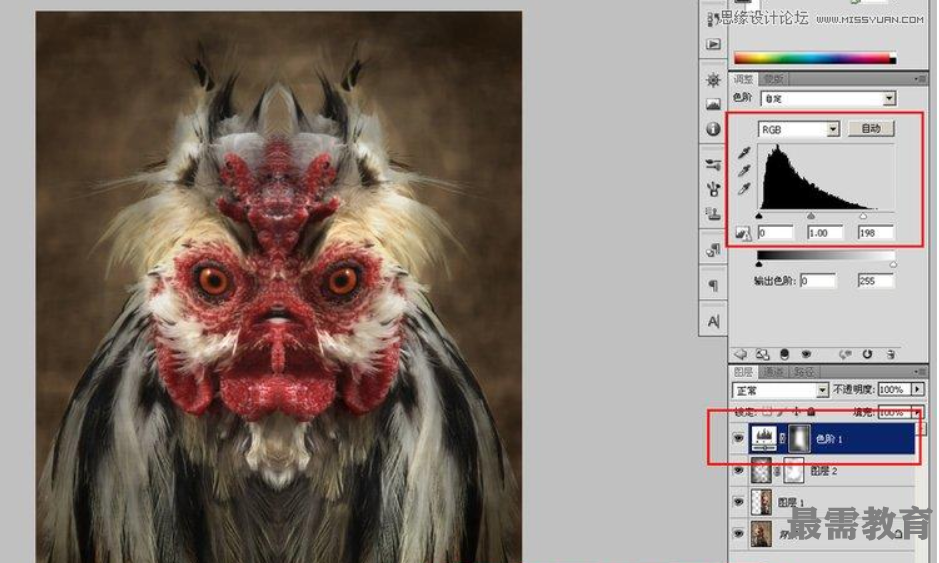The width and height of the screenshot is (939, 563).
Task: Toggle lock image pixels brush icon
Action: pyautogui.click(x=782, y=412)
